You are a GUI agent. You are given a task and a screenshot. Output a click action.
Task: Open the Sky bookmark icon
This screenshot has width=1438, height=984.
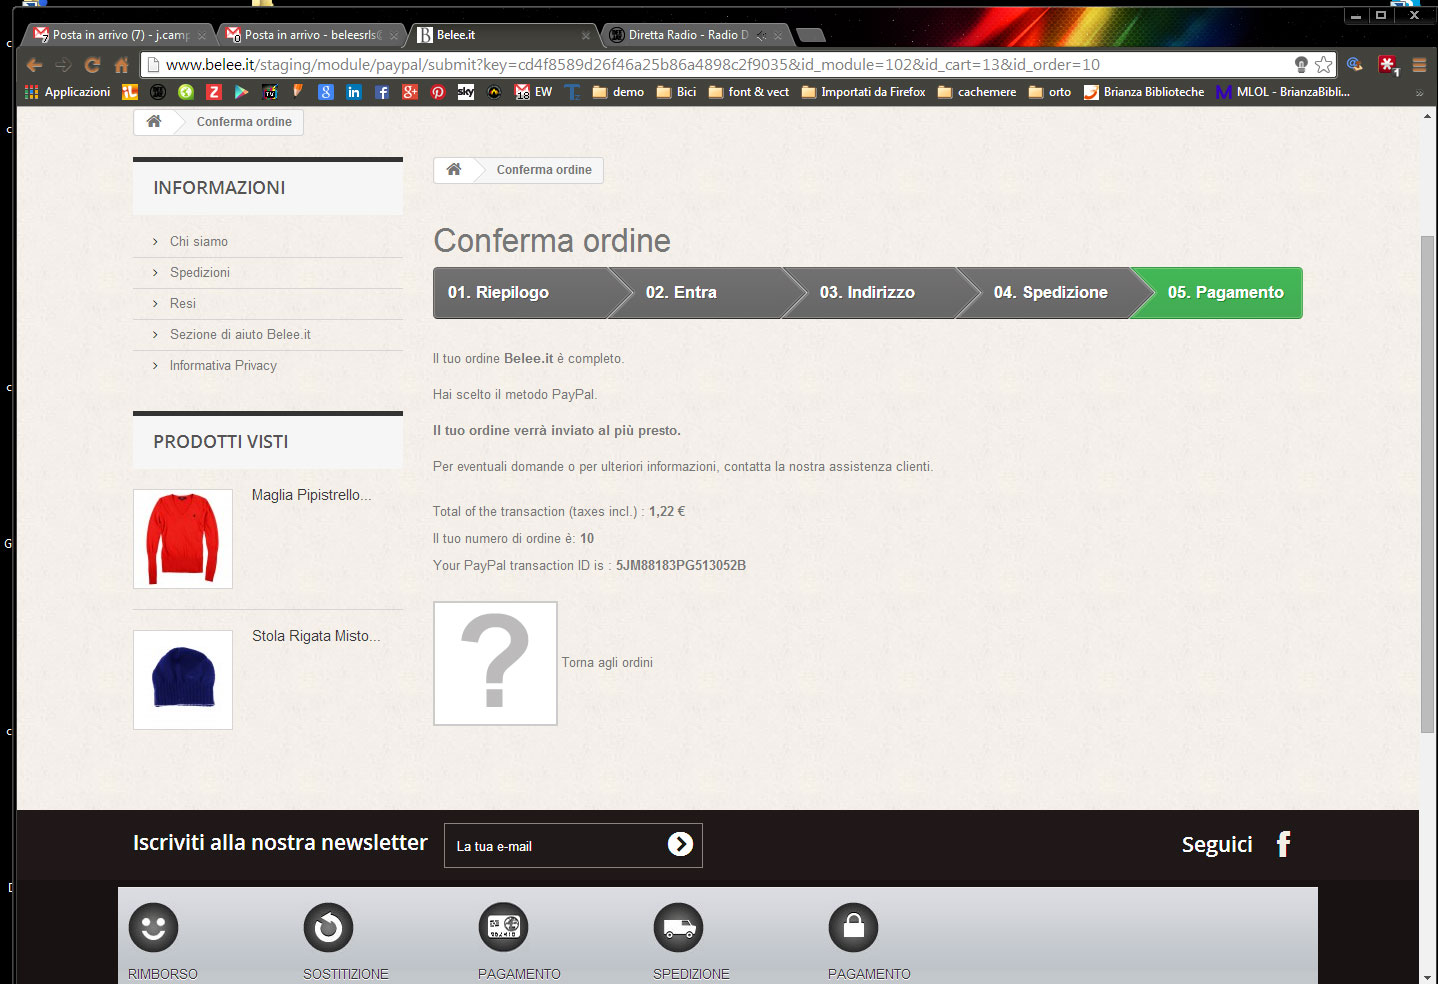click(x=466, y=92)
